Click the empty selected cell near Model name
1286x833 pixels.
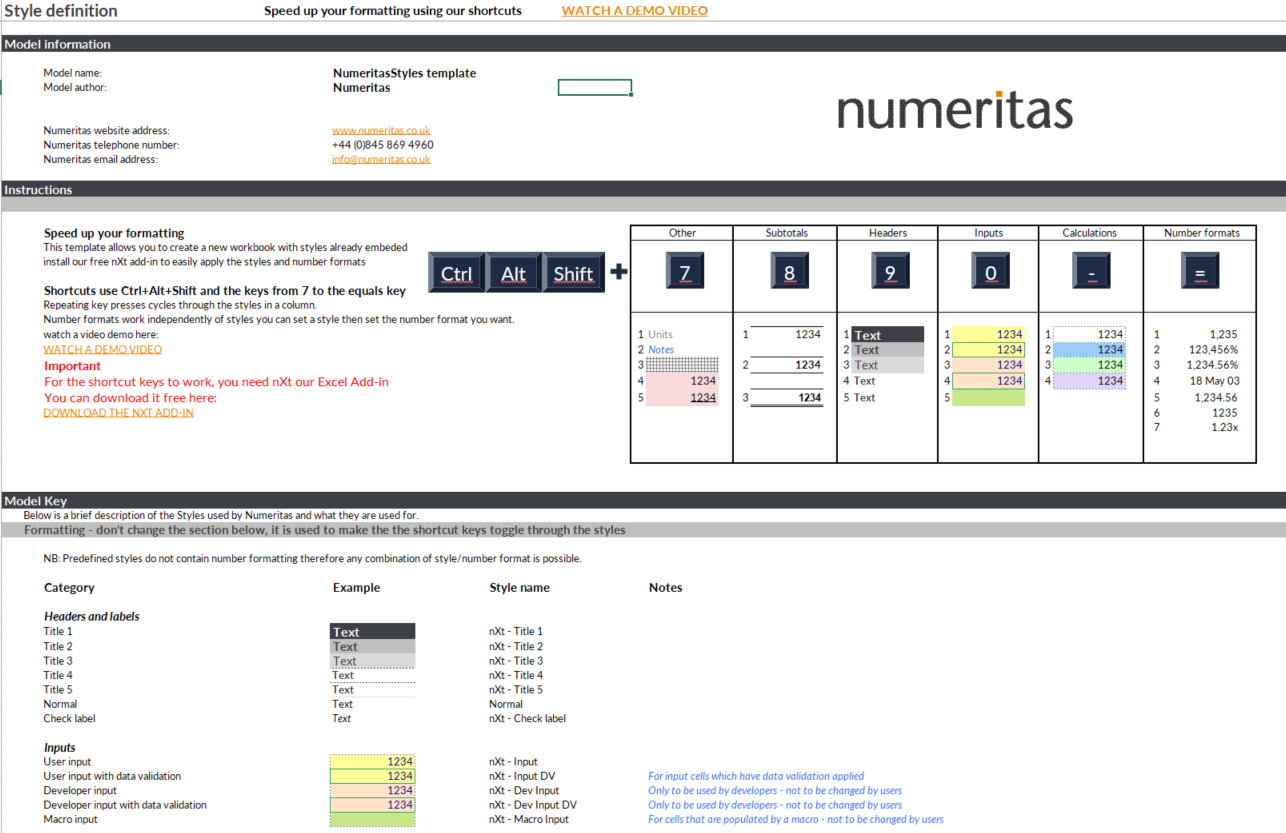[594, 87]
